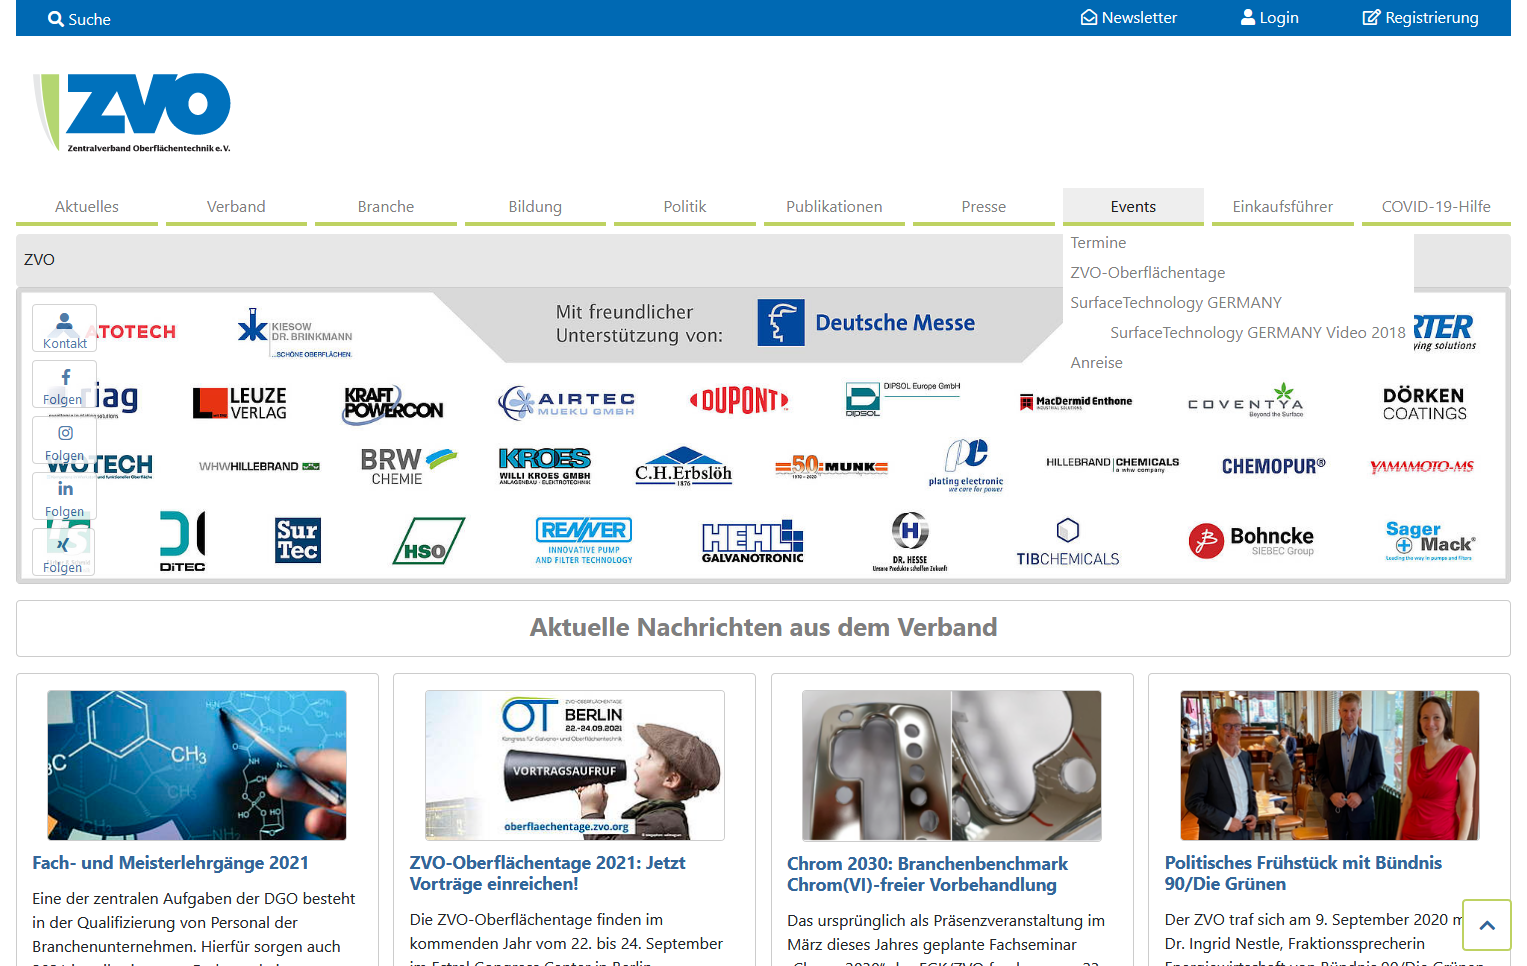Click the DuPont logo
This screenshot has width=1527, height=966.
tap(739, 401)
